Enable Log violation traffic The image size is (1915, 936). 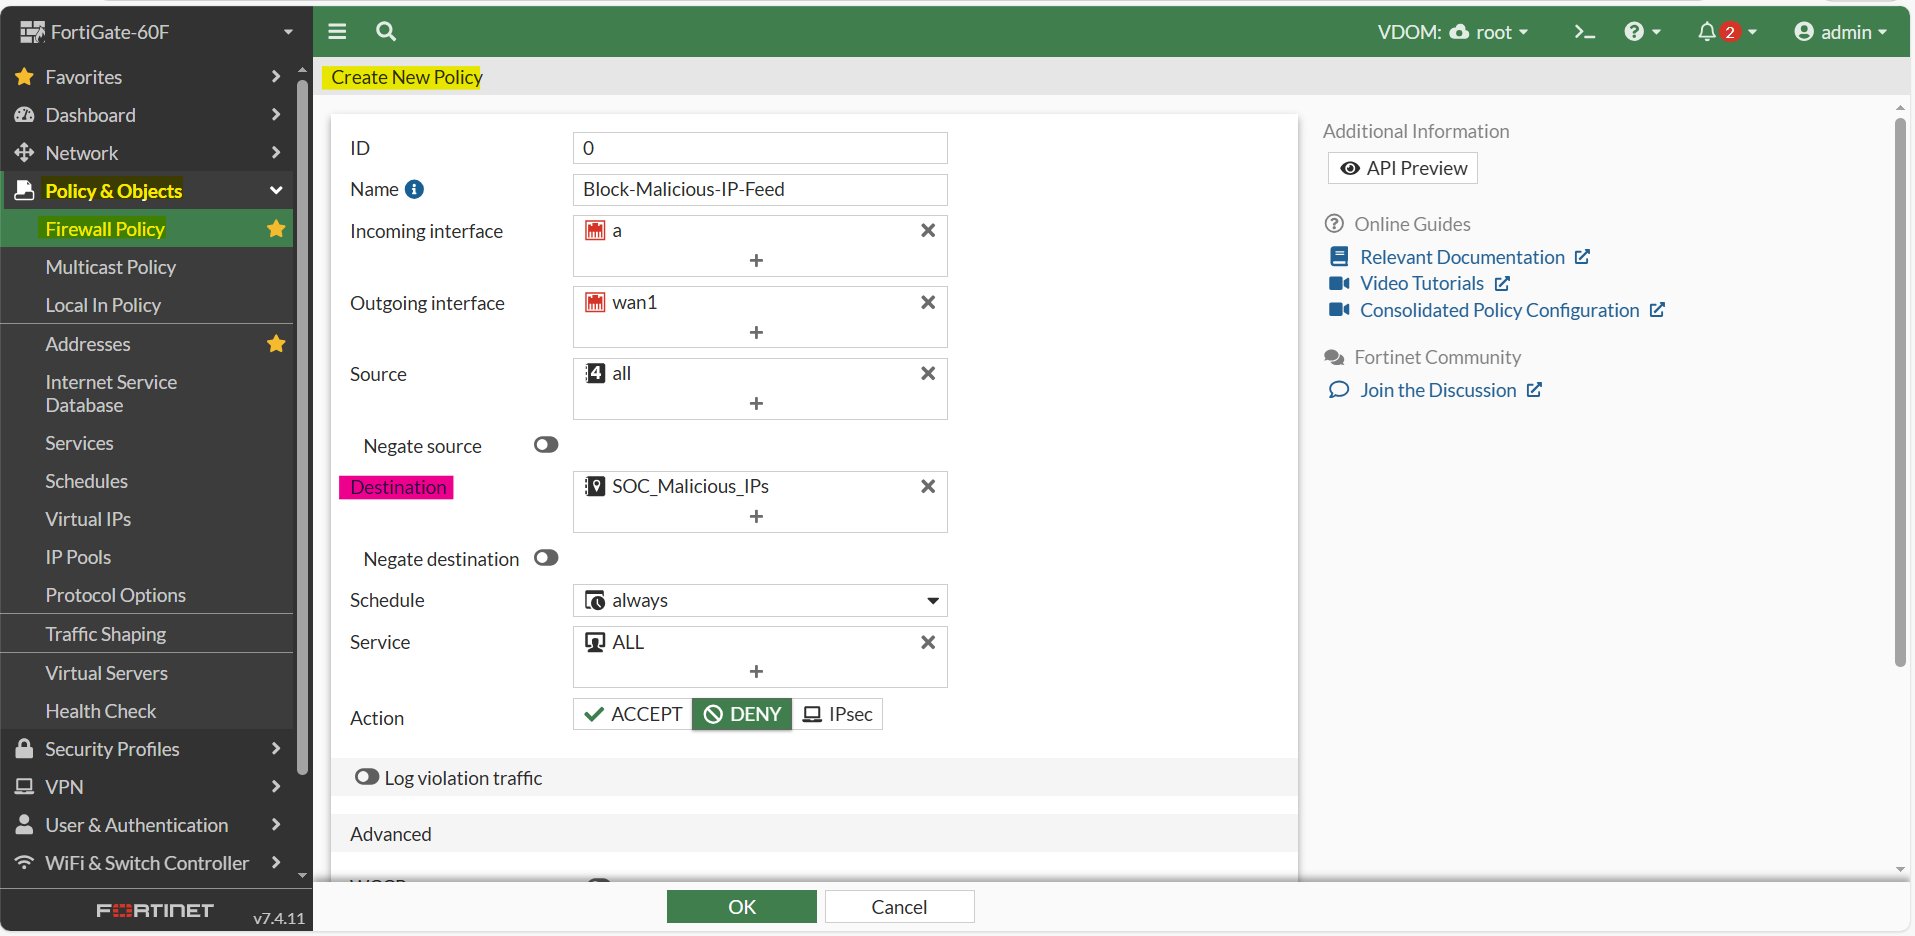367,777
